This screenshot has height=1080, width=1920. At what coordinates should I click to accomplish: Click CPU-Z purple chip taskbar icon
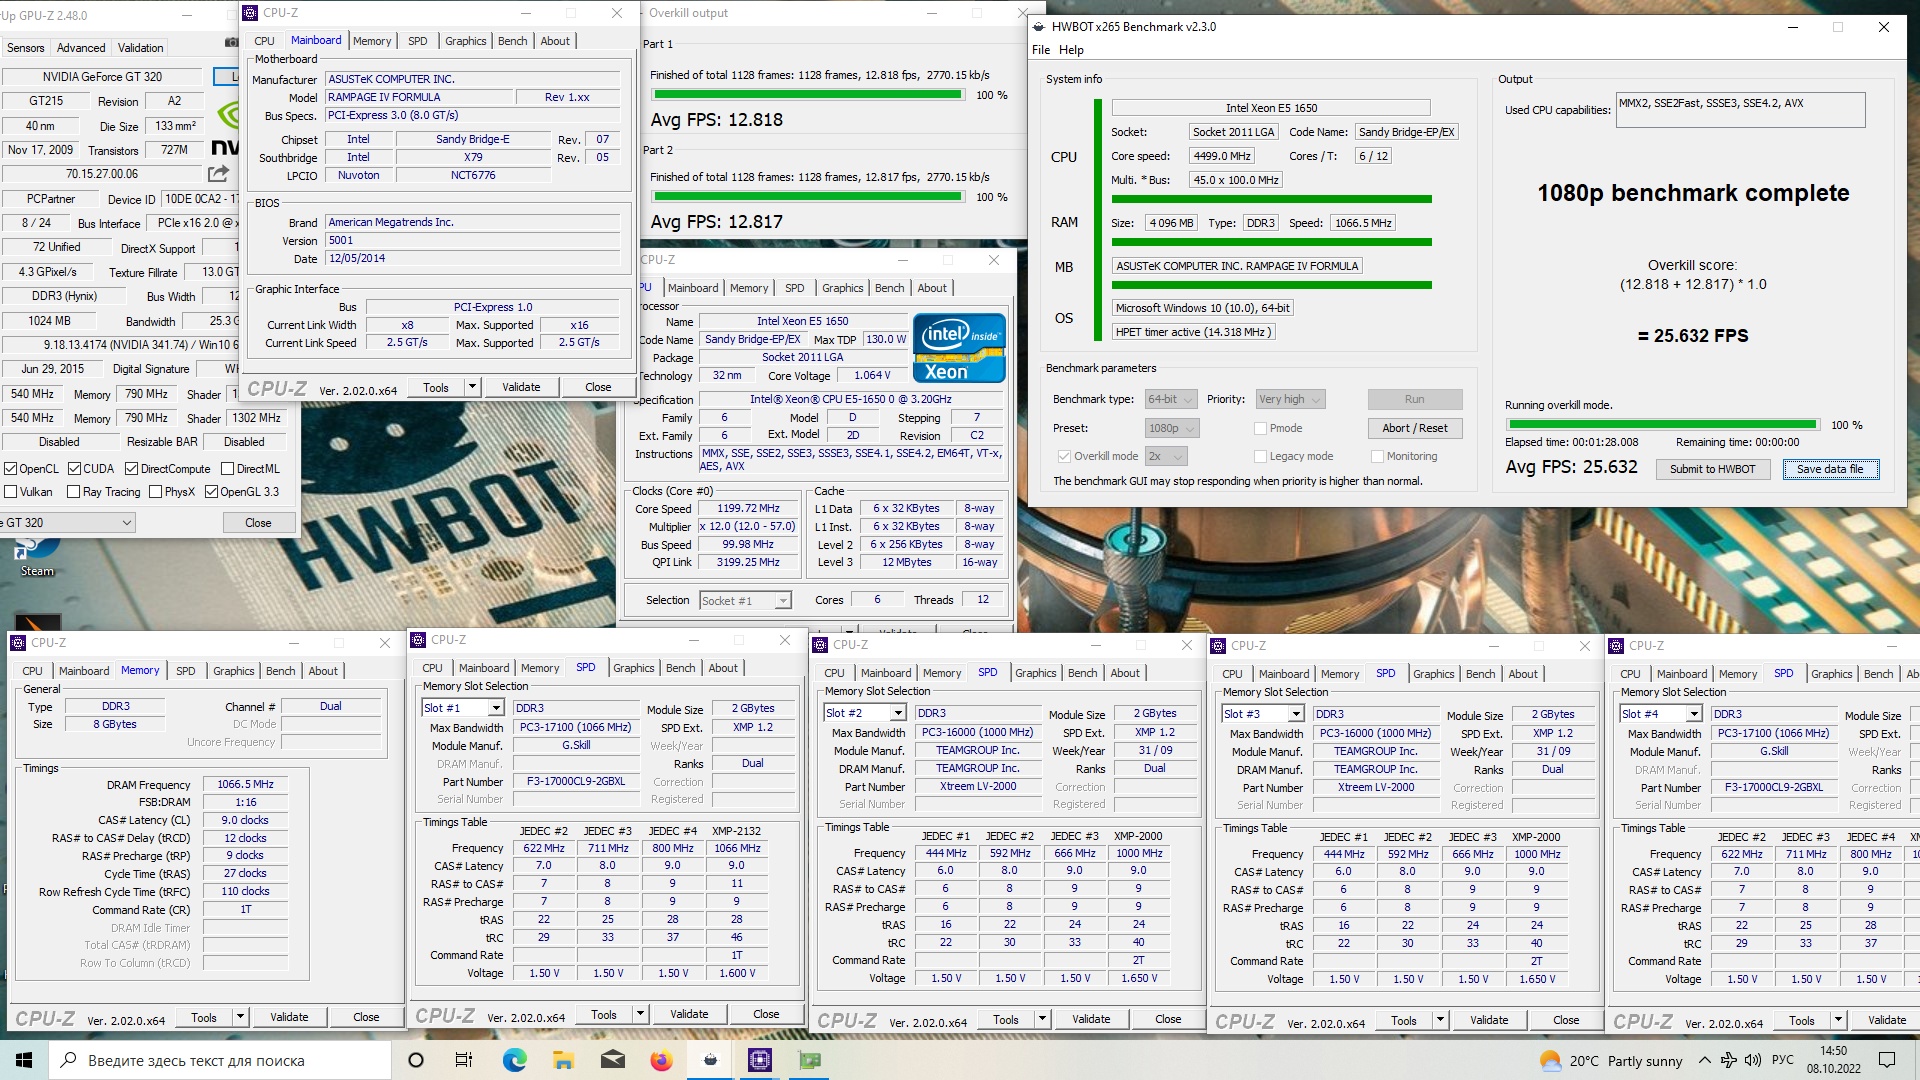click(760, 1060)
